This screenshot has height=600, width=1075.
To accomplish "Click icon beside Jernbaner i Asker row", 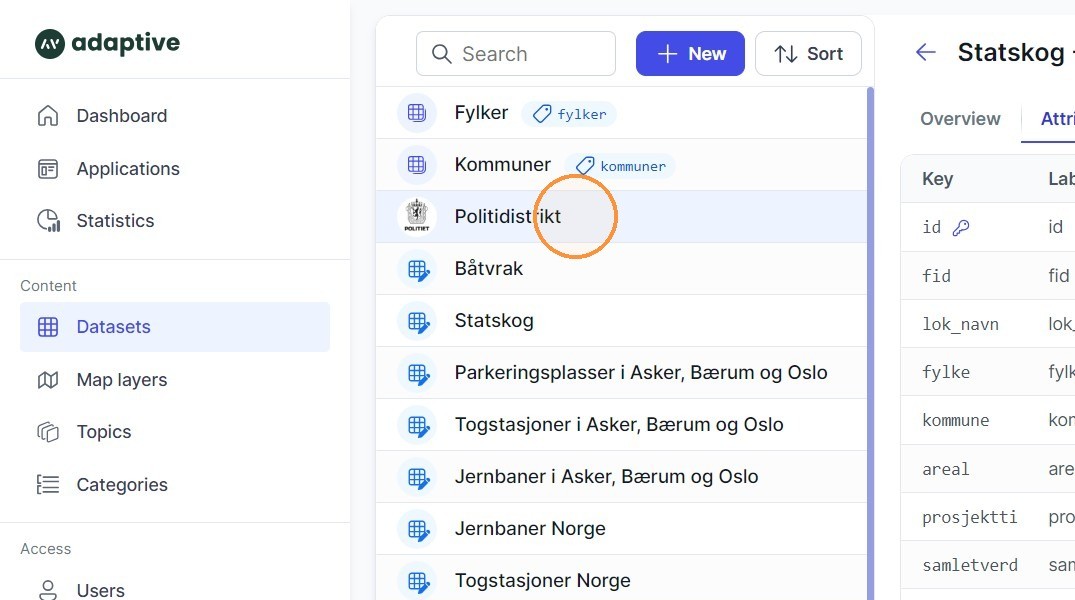I will (x=417, y=477).
